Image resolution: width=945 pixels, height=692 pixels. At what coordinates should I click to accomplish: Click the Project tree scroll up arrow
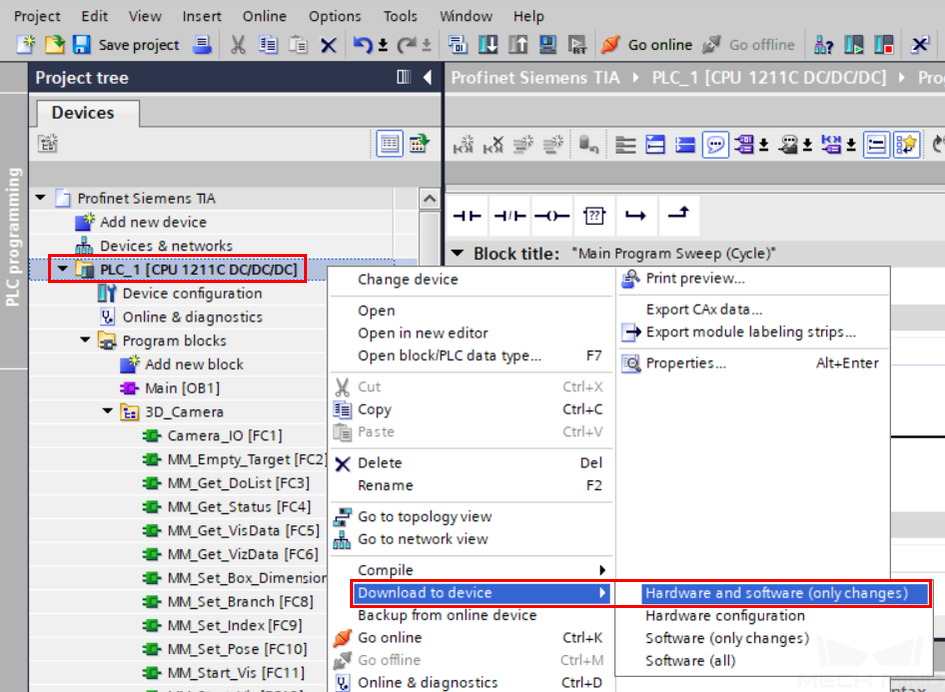tap(429, 198)
